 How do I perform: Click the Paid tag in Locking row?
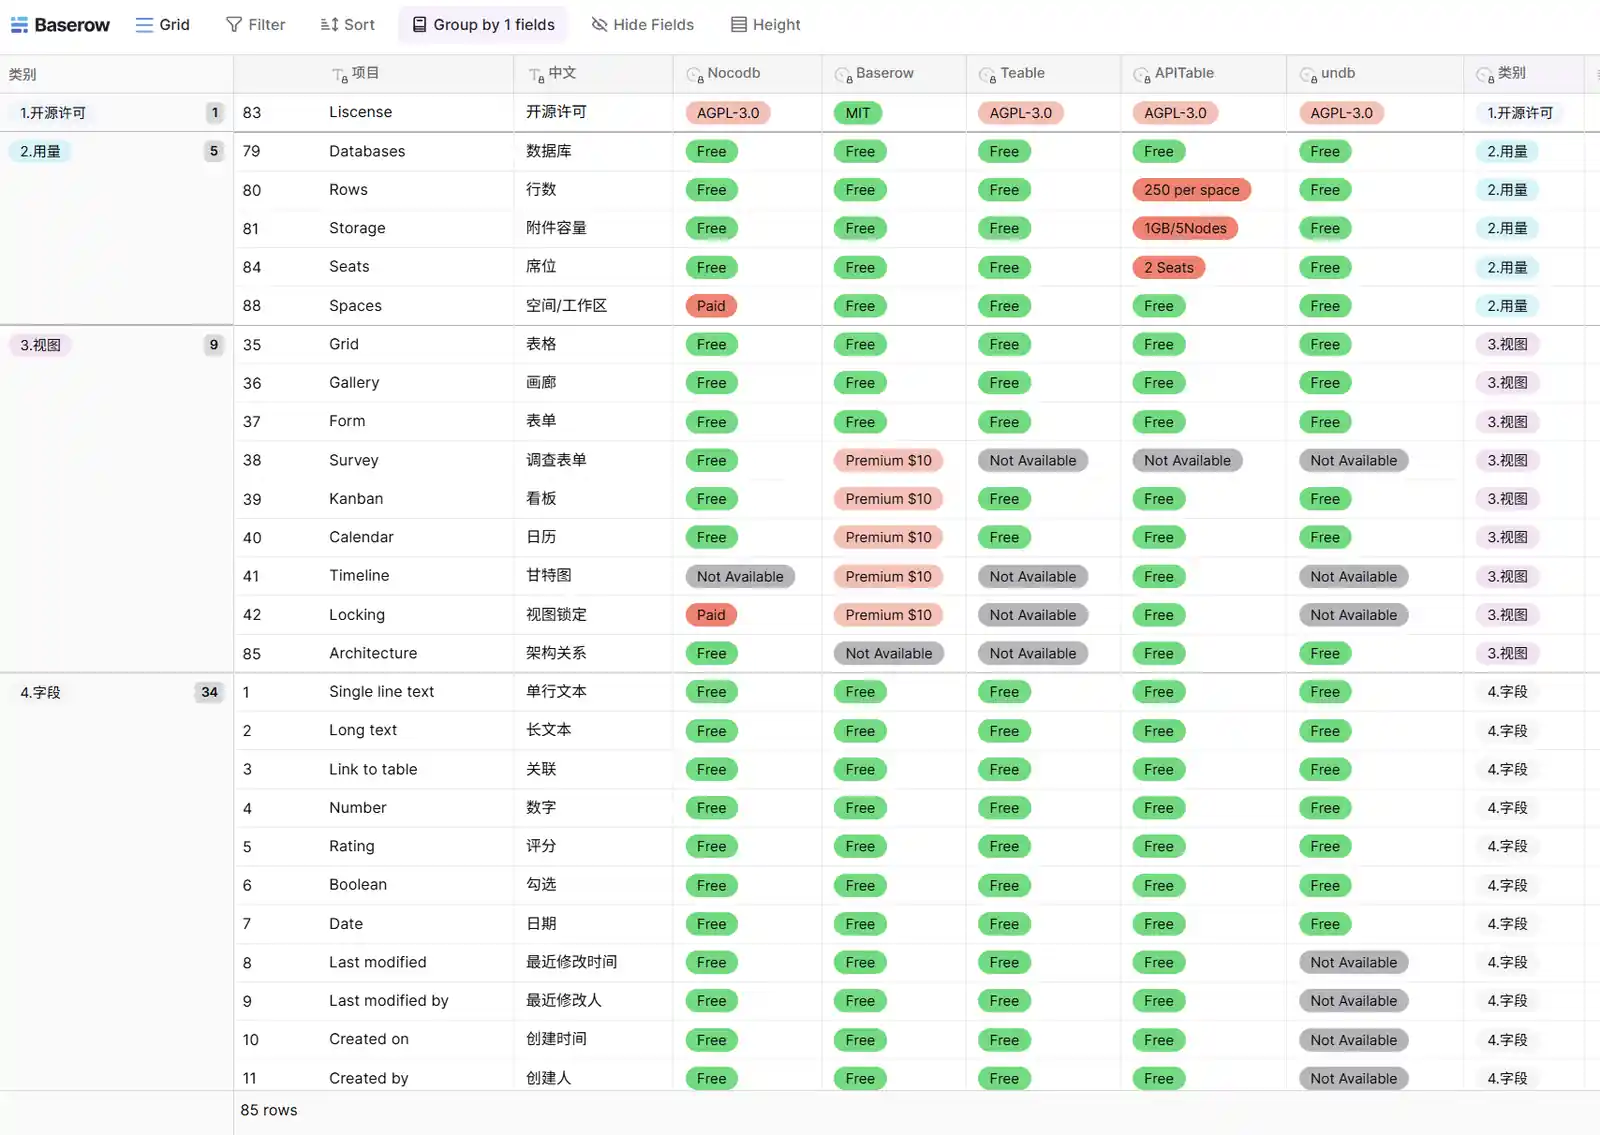711,615
